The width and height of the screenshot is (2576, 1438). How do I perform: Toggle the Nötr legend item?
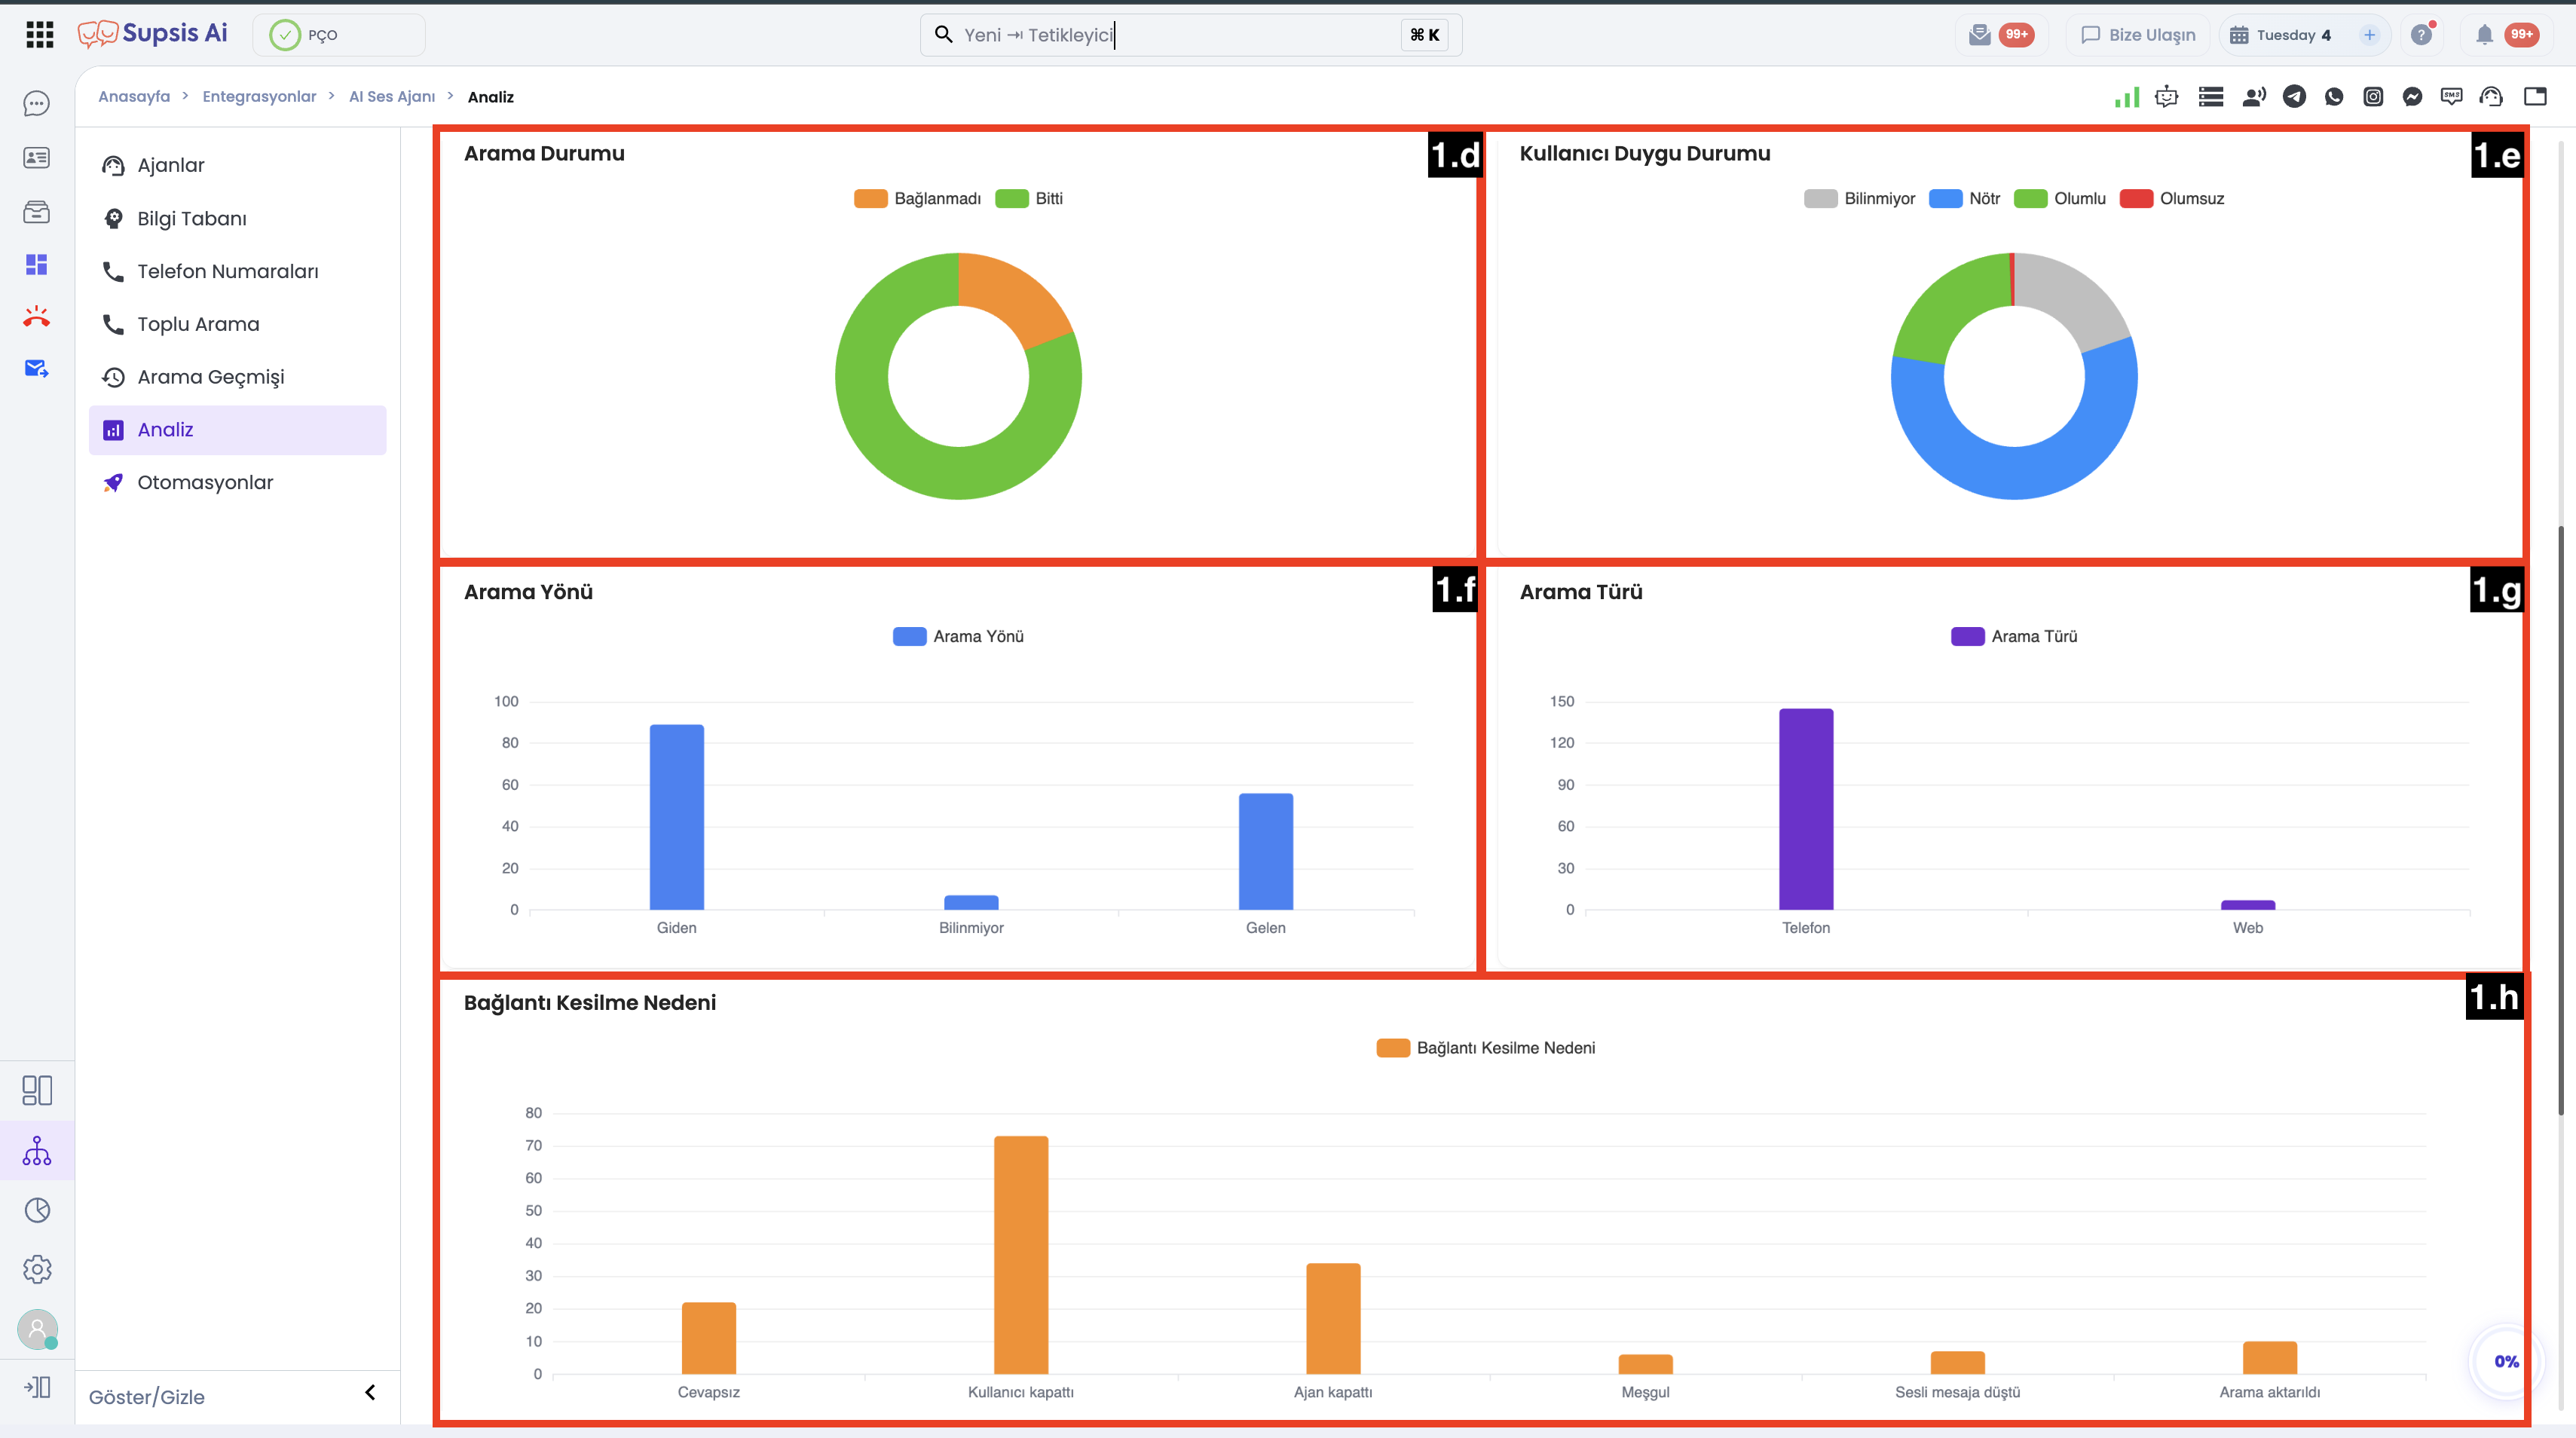(x=1964, y=198)
